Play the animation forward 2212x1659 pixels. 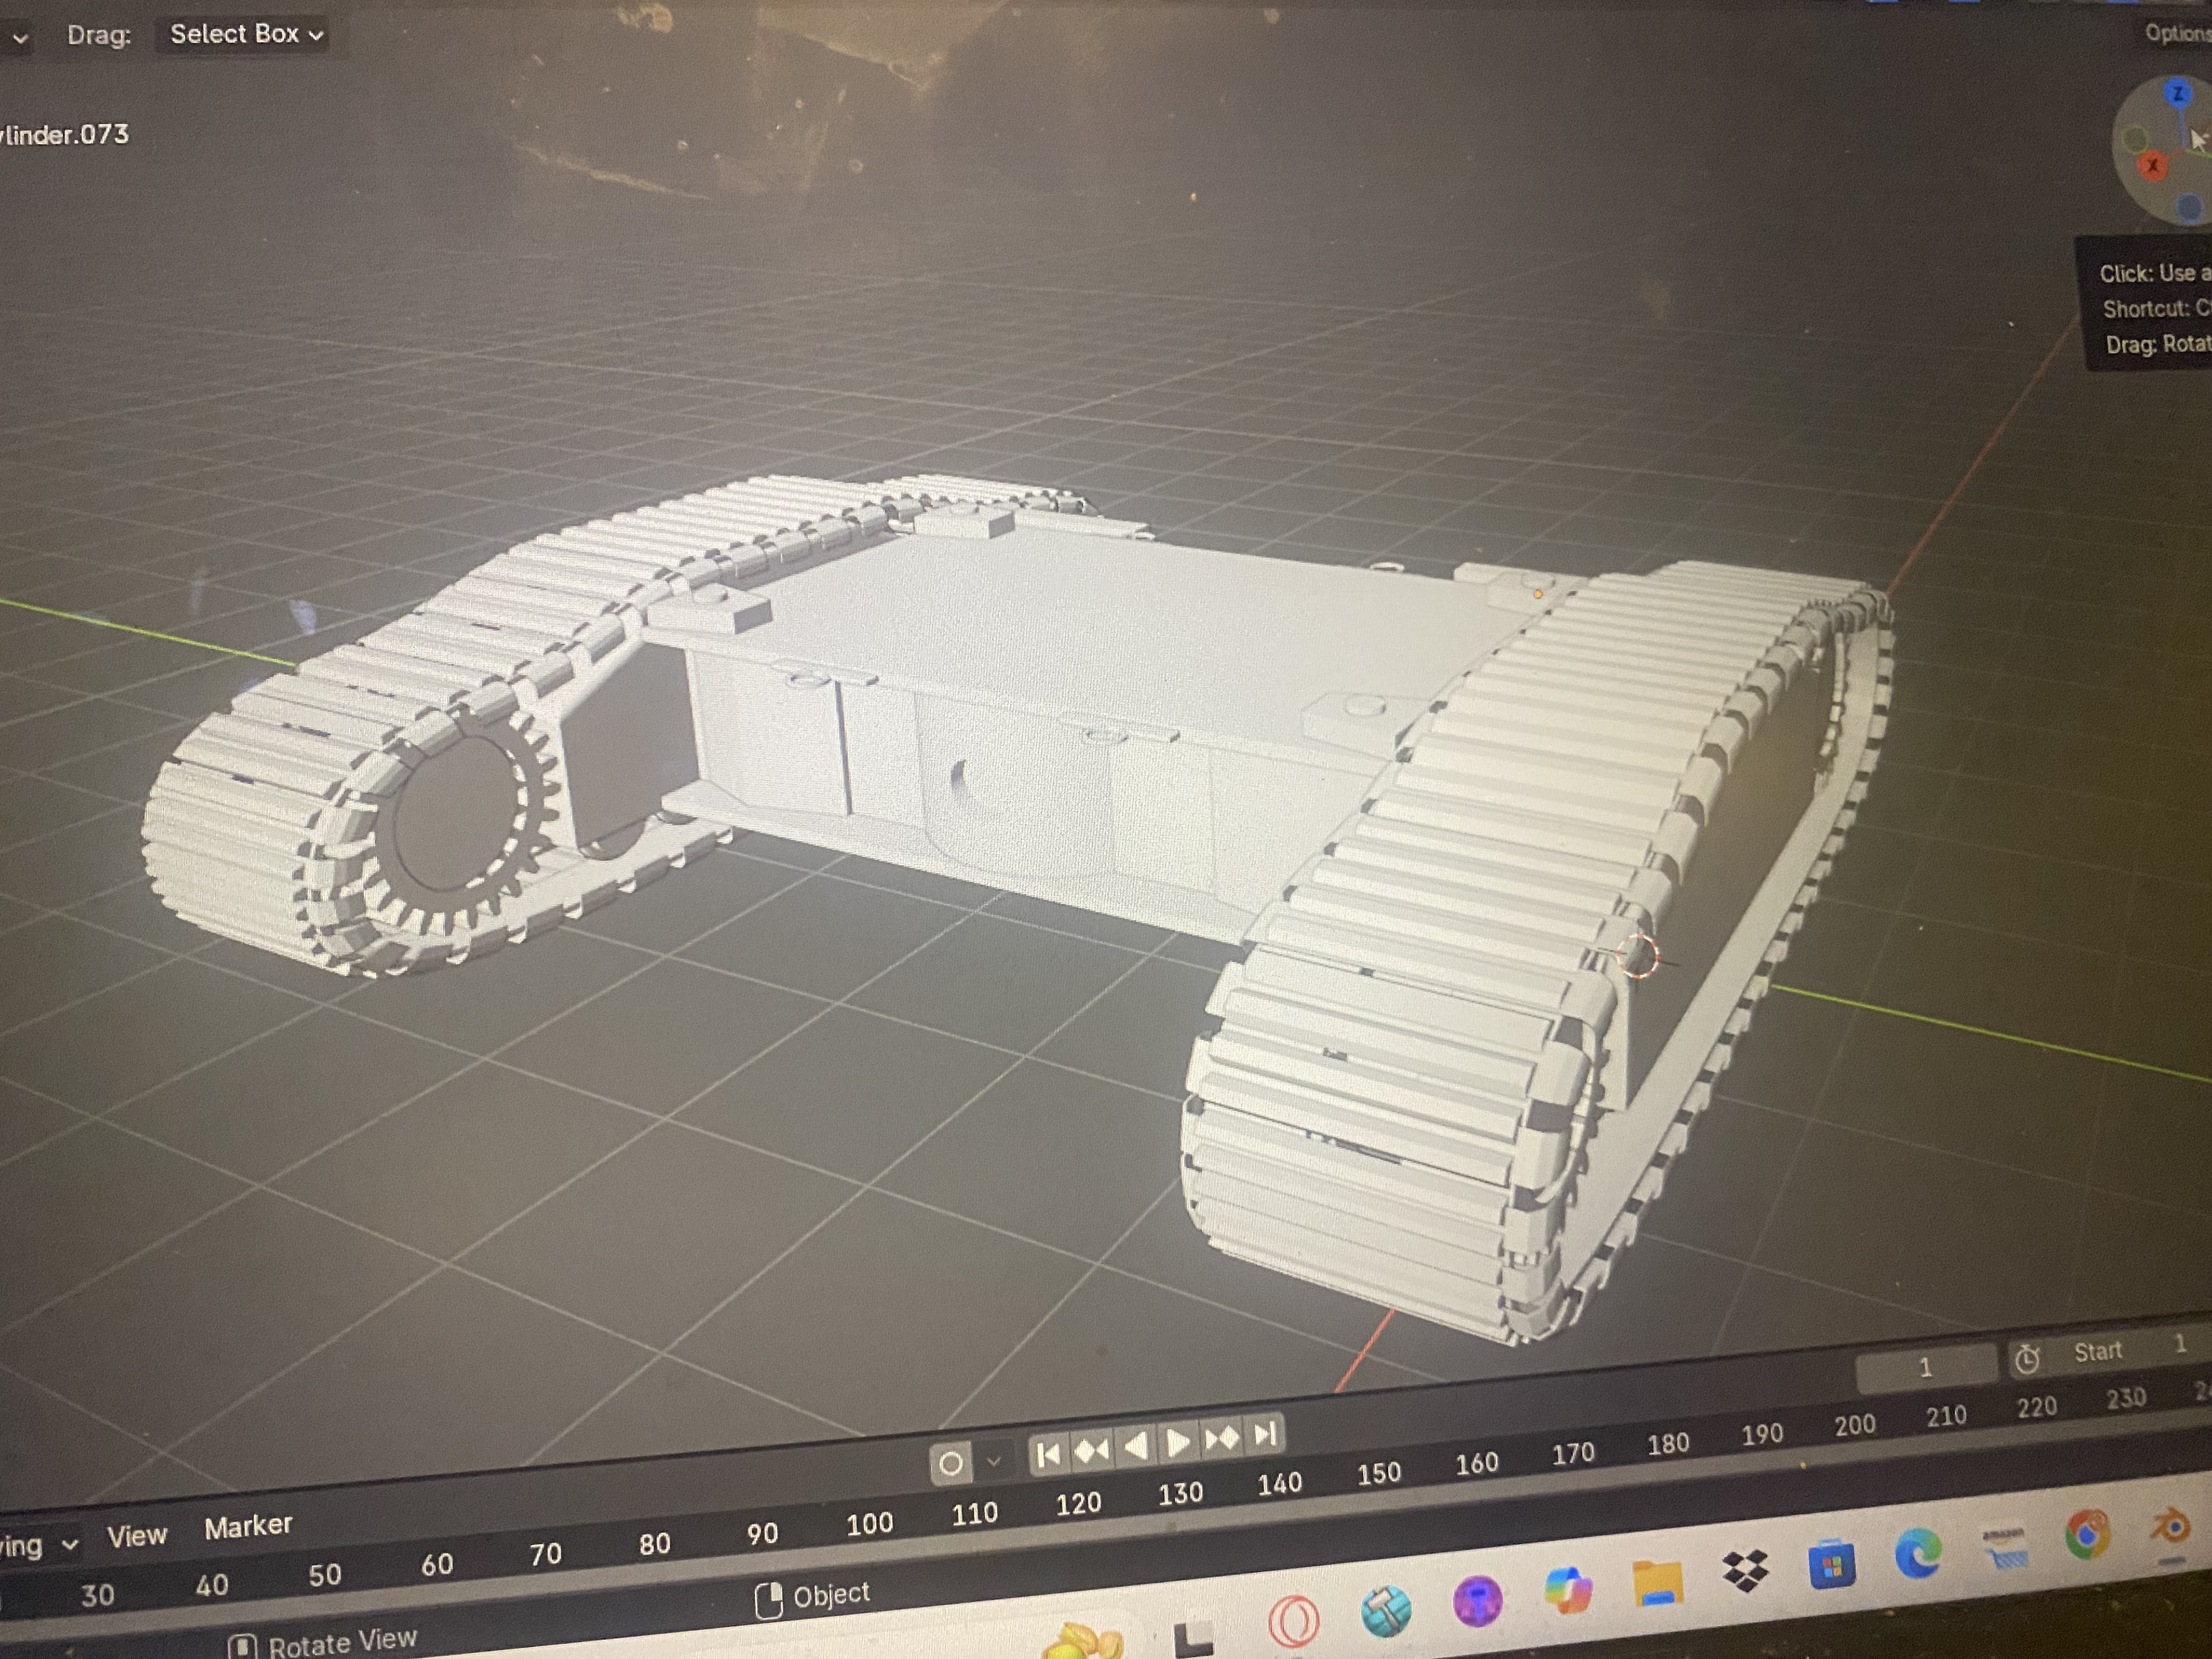1178,1442
